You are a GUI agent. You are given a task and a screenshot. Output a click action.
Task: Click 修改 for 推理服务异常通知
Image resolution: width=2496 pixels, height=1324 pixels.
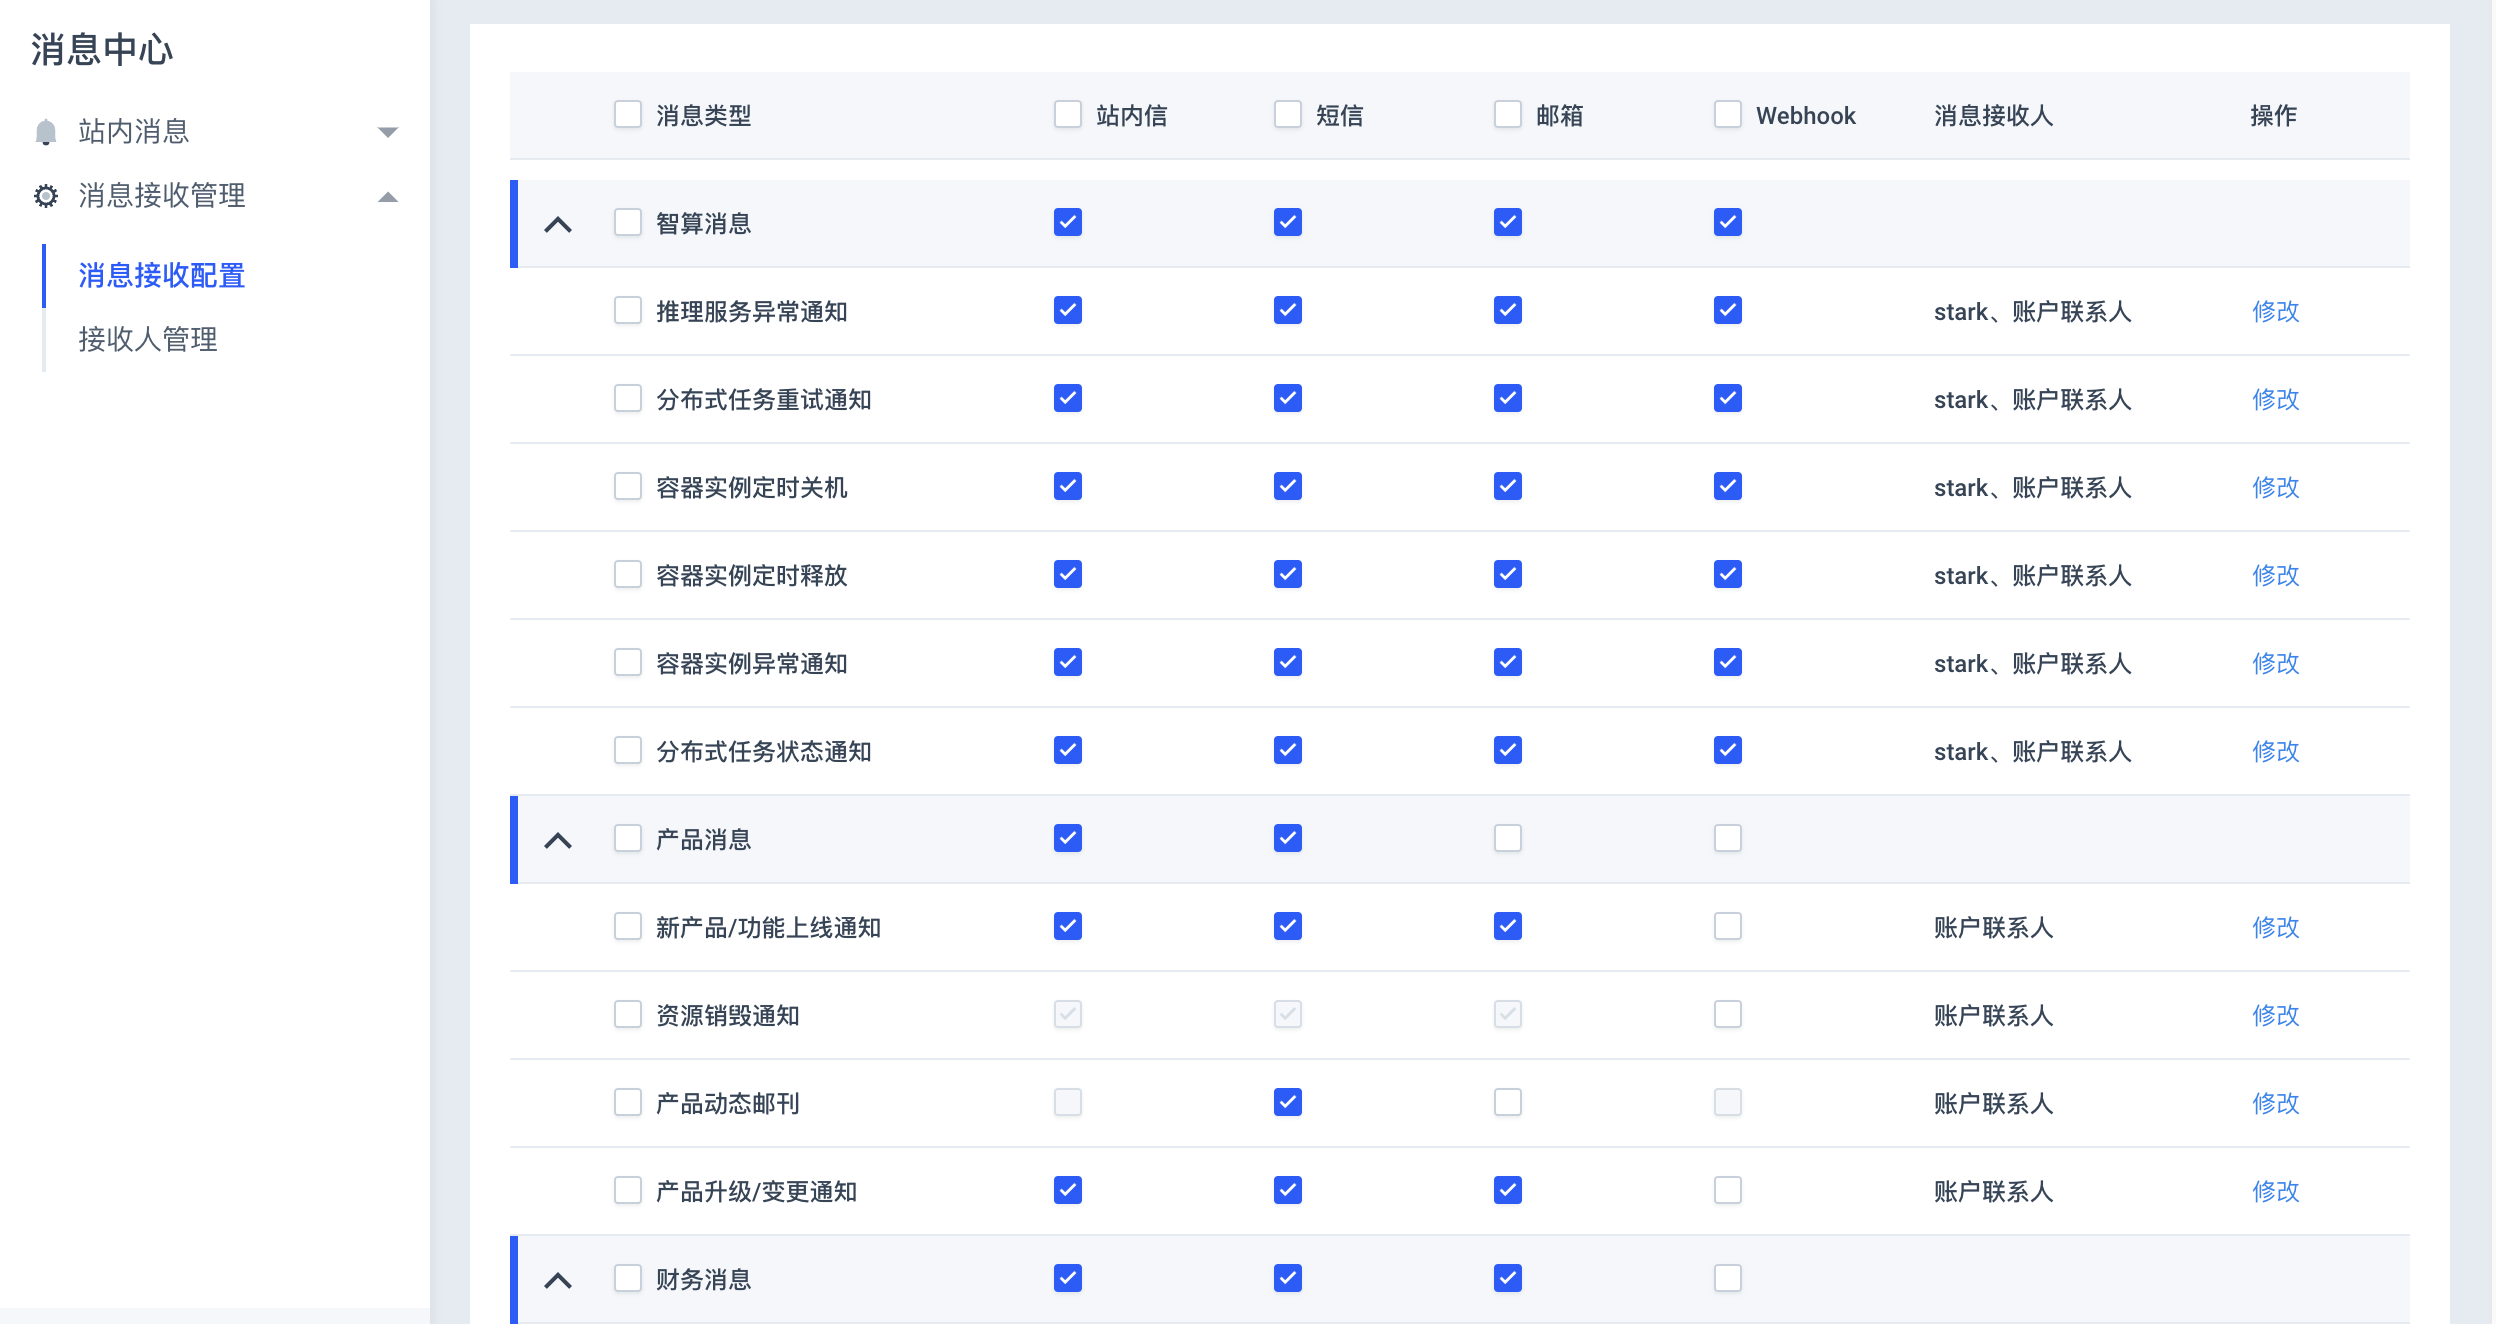click(2276, 312)
